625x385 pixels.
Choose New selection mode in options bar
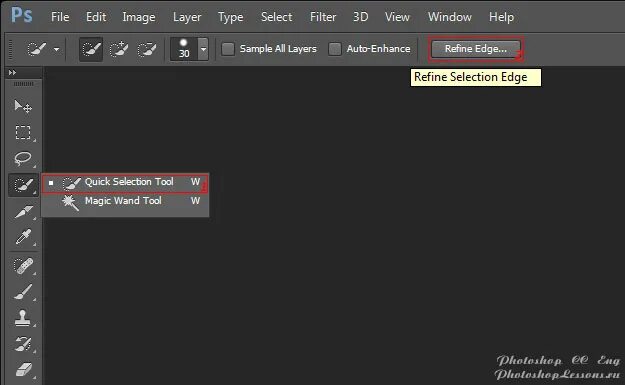pyautogui.click(x=91, y=49)
